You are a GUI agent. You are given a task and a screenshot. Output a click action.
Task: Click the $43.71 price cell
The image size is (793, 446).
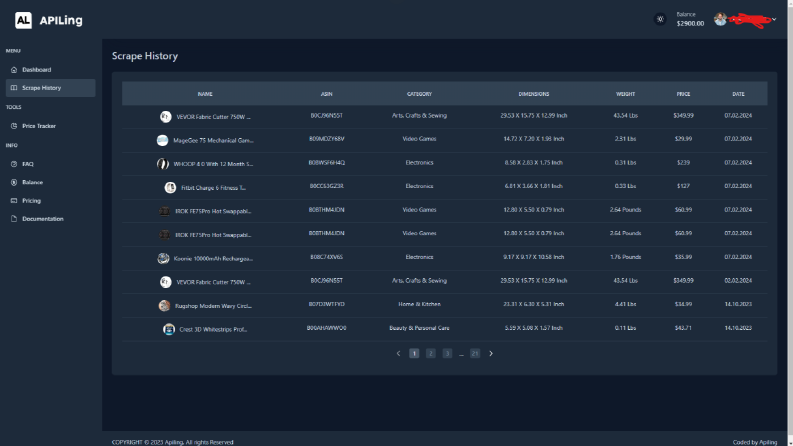[x=683, y=328]
